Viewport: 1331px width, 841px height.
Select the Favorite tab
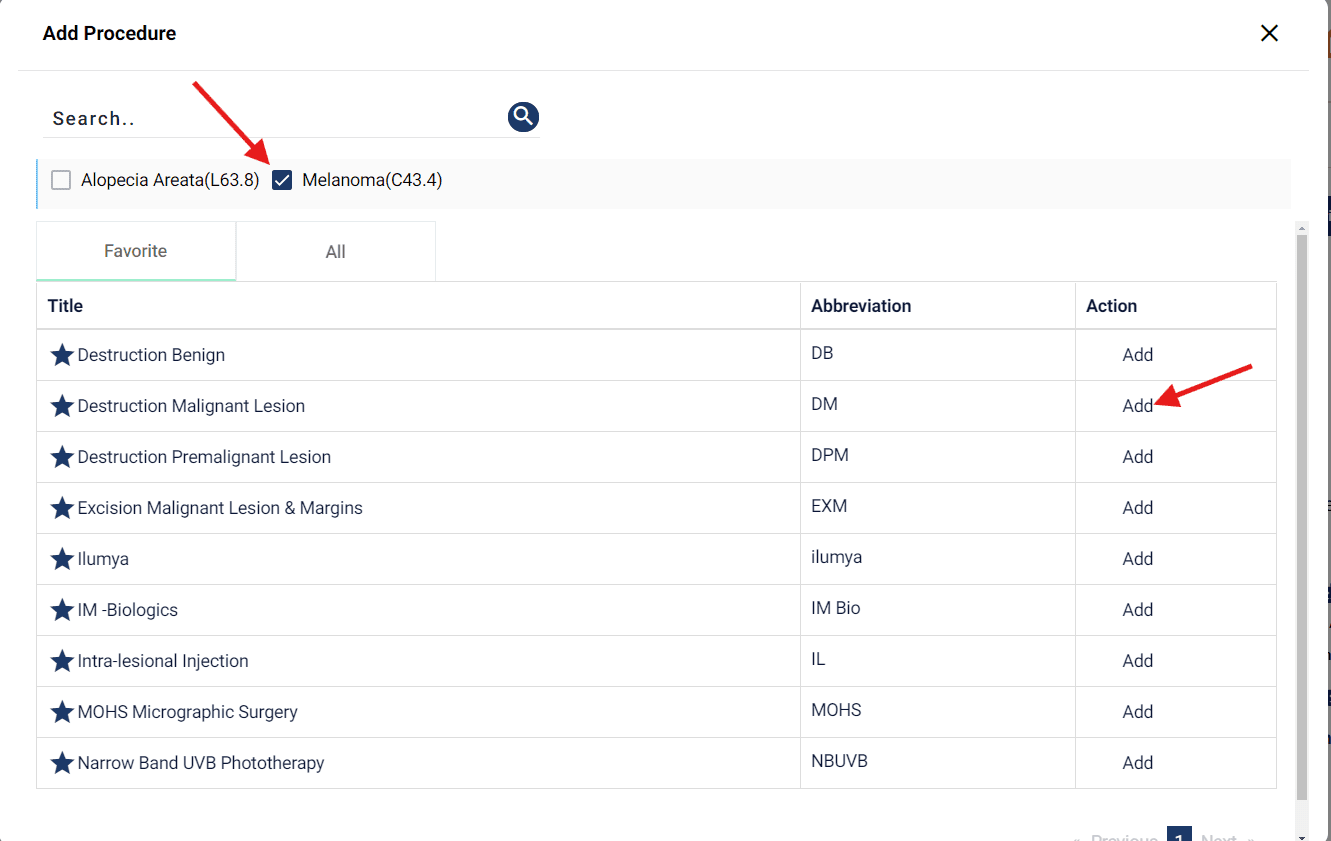click(135, 251)
